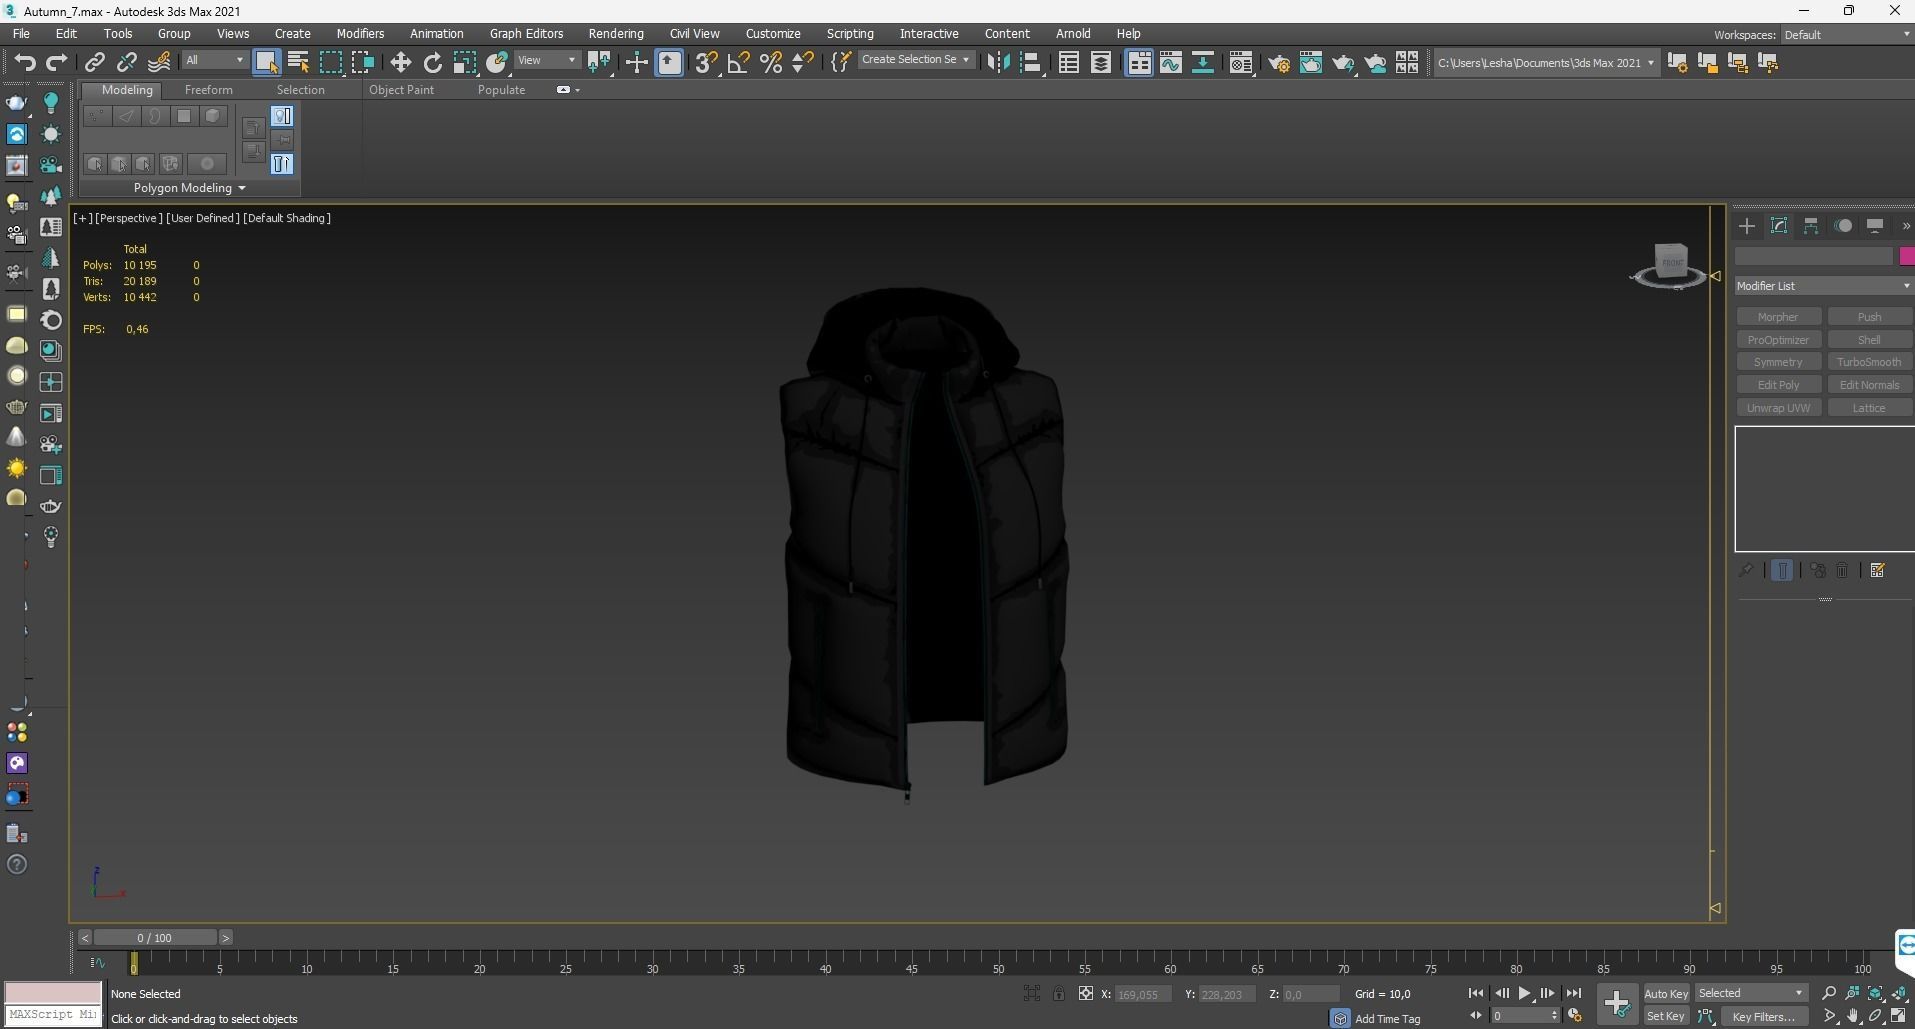Click the Mirror tool icon
Screen dimensions: 1915x1029
pyautogui.click(x=998, y=62)
